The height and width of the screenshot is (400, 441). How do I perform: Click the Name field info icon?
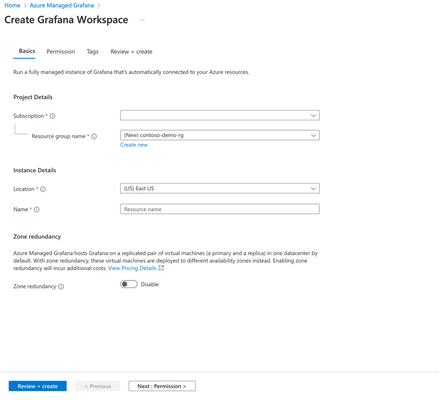tap(37, 210)
